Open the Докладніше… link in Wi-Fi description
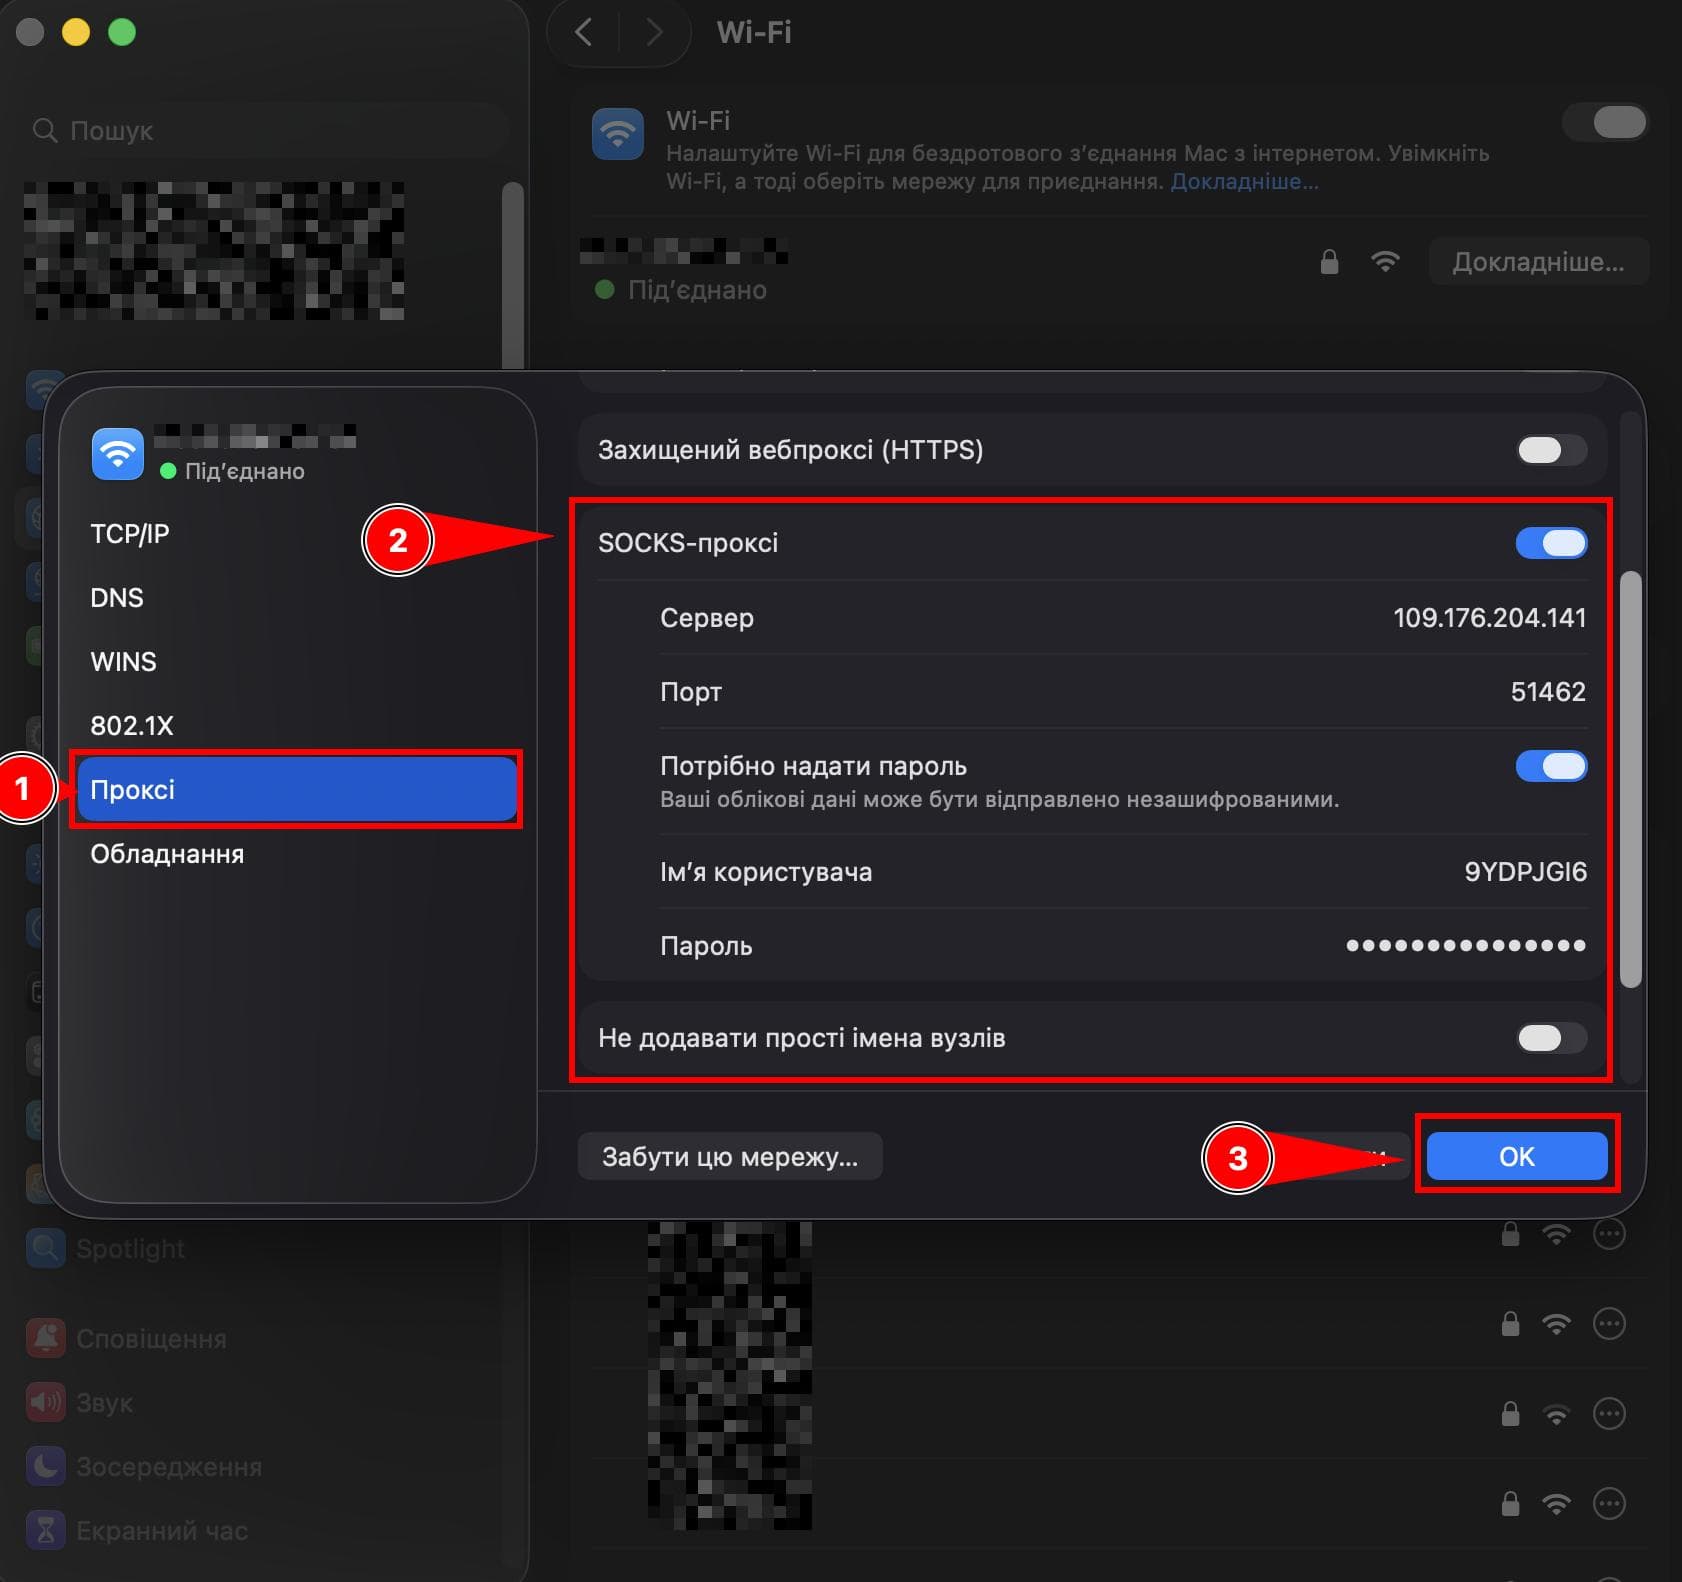 1244,181
